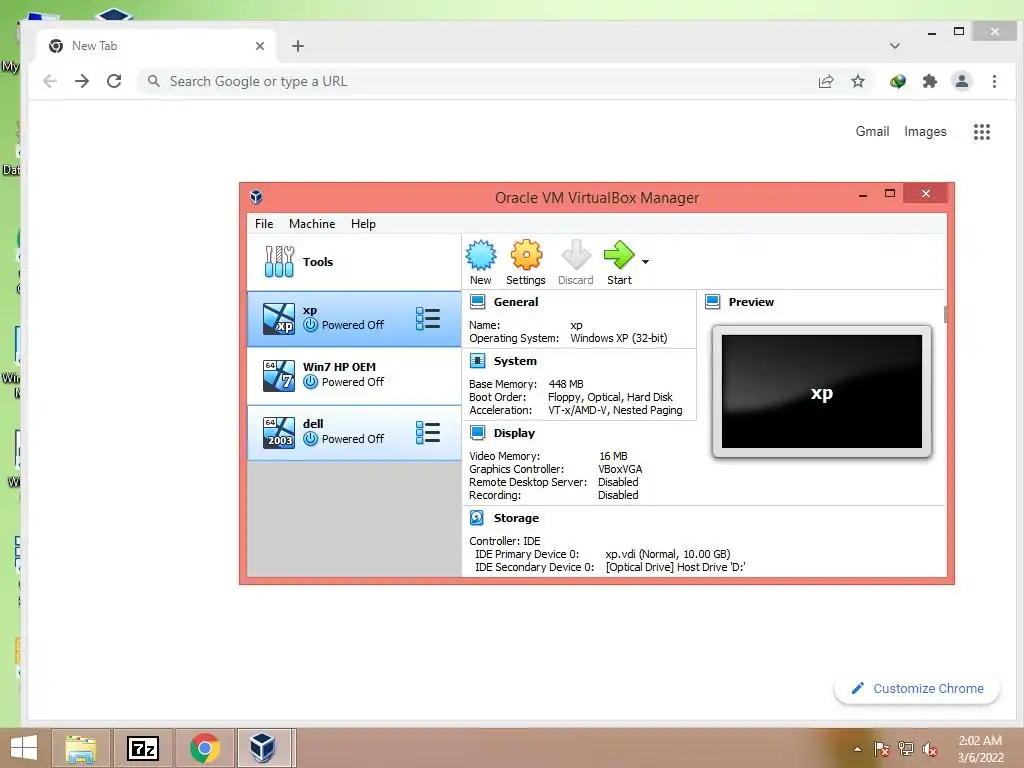The width and height of the screenshot is (1024, 768).
Task: Click the 'Floppy, Optical, Hard Disk' boot order
Action: [610, 397]
